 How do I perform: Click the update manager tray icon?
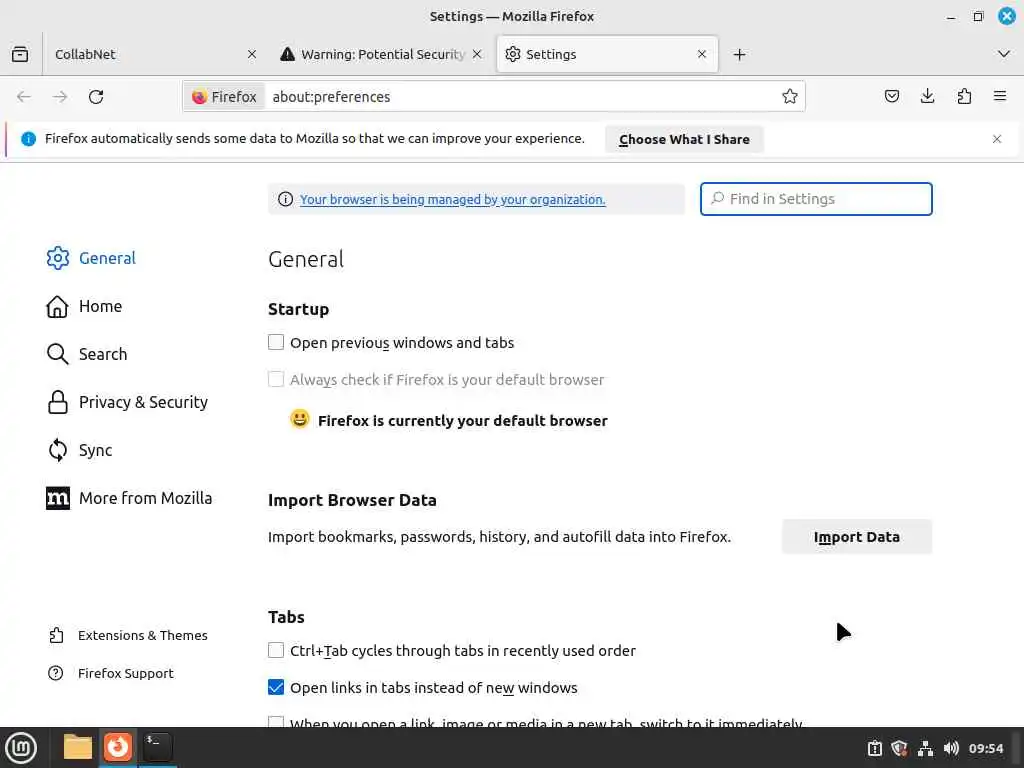tap(874, 748)
